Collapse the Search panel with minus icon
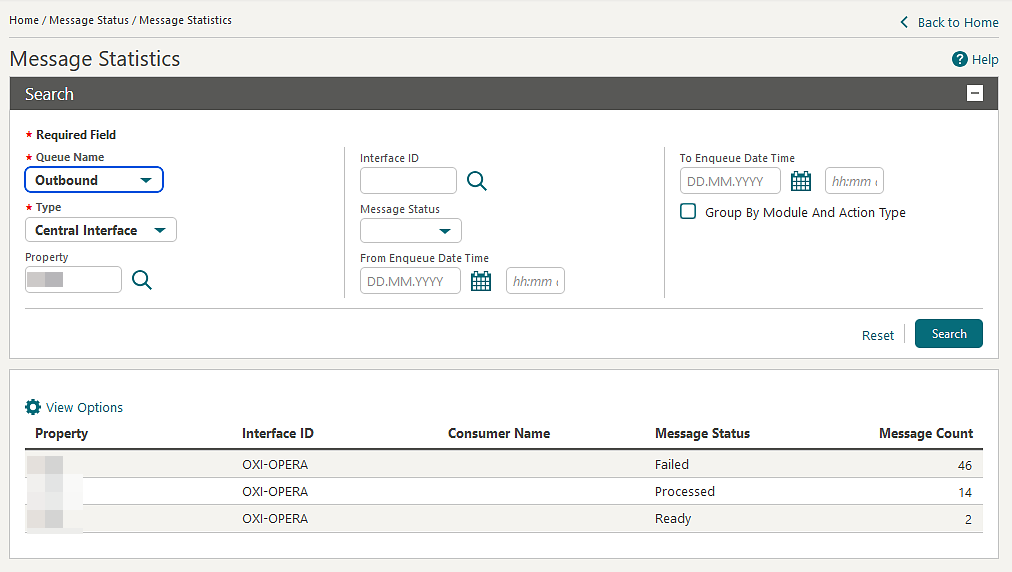 (x=975, y=94)
